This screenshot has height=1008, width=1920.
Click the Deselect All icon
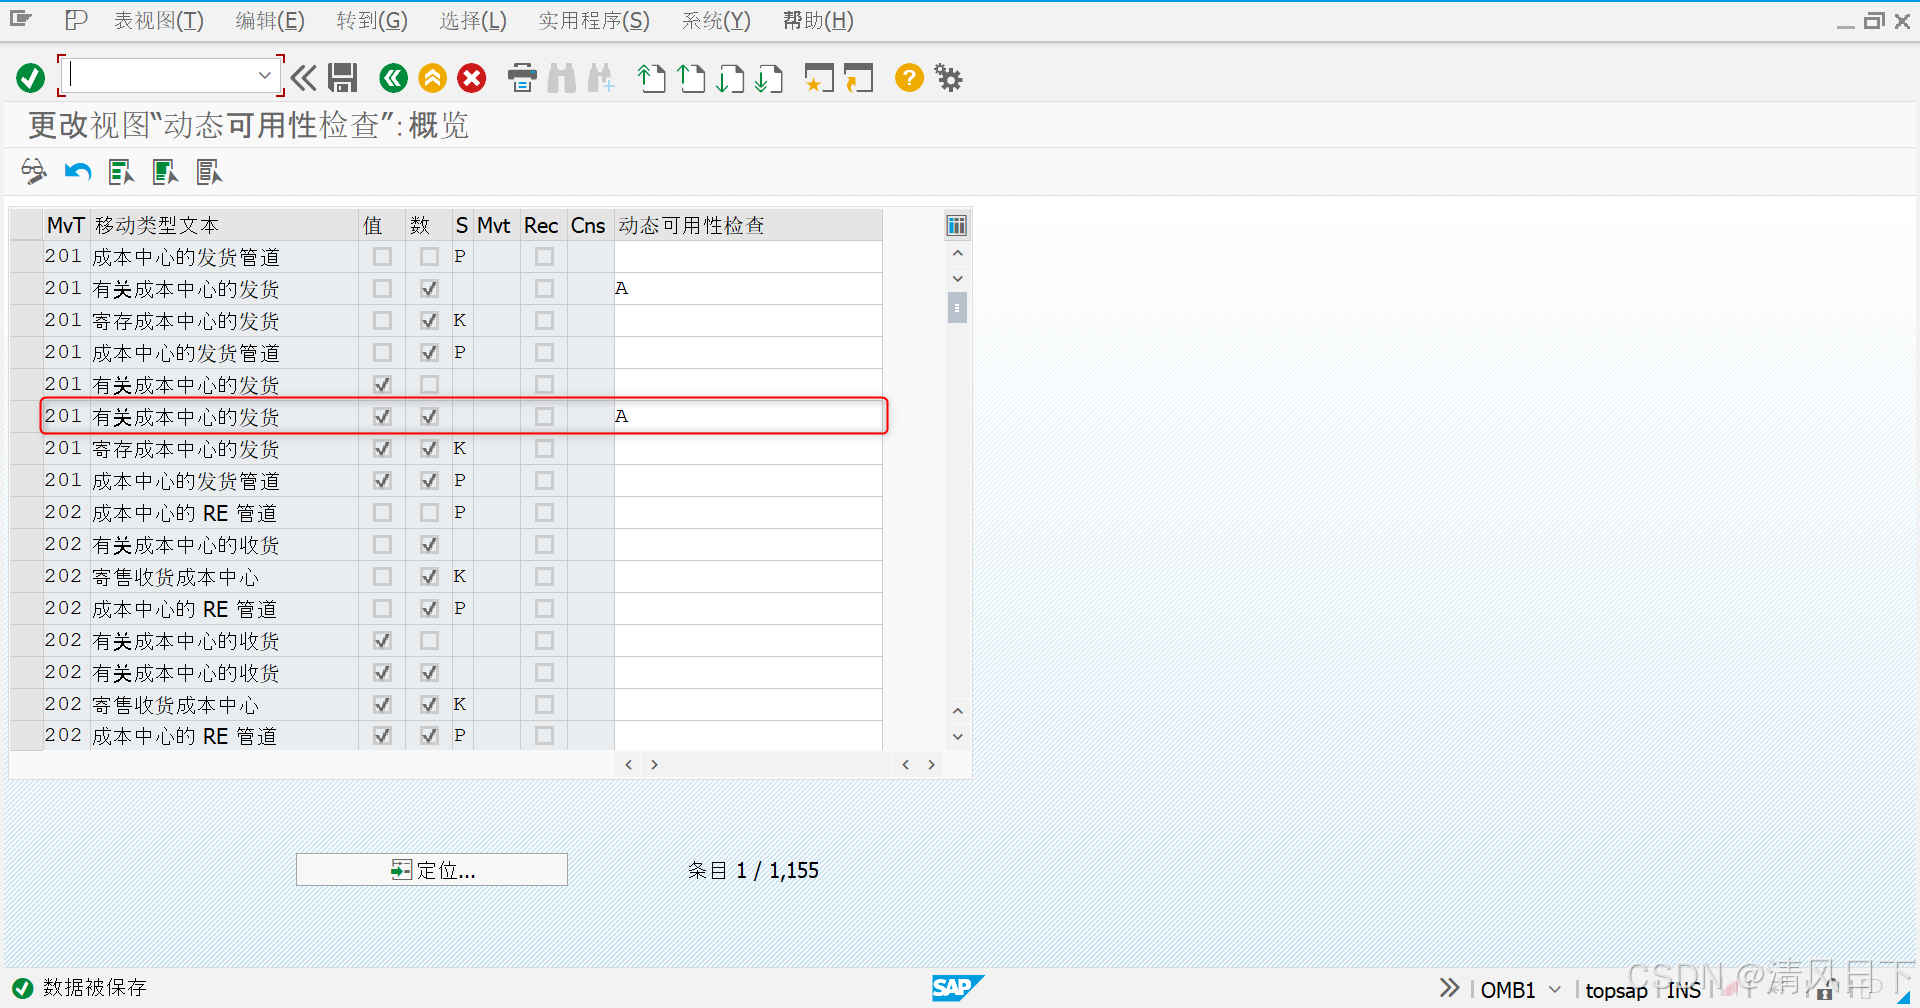tap(209, 172)
